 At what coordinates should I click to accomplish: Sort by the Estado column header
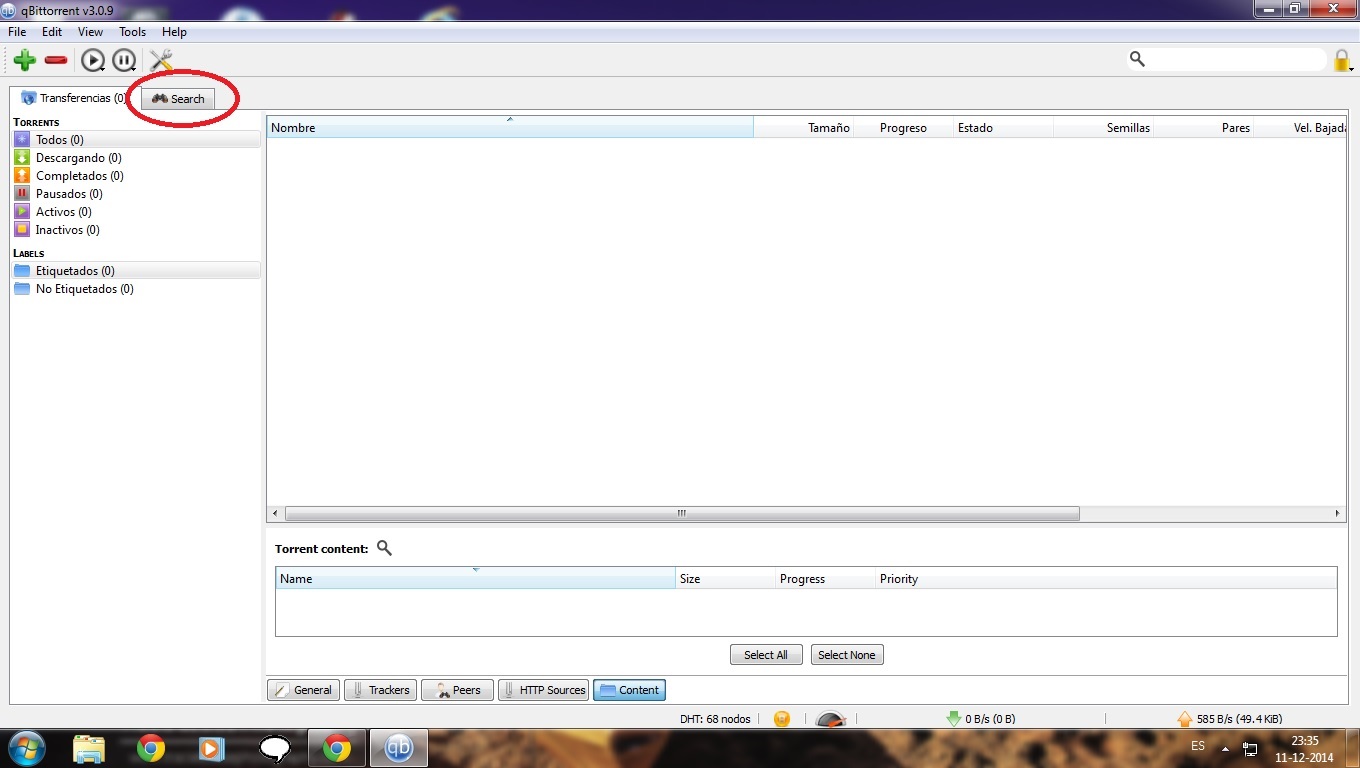[1003, 127]
